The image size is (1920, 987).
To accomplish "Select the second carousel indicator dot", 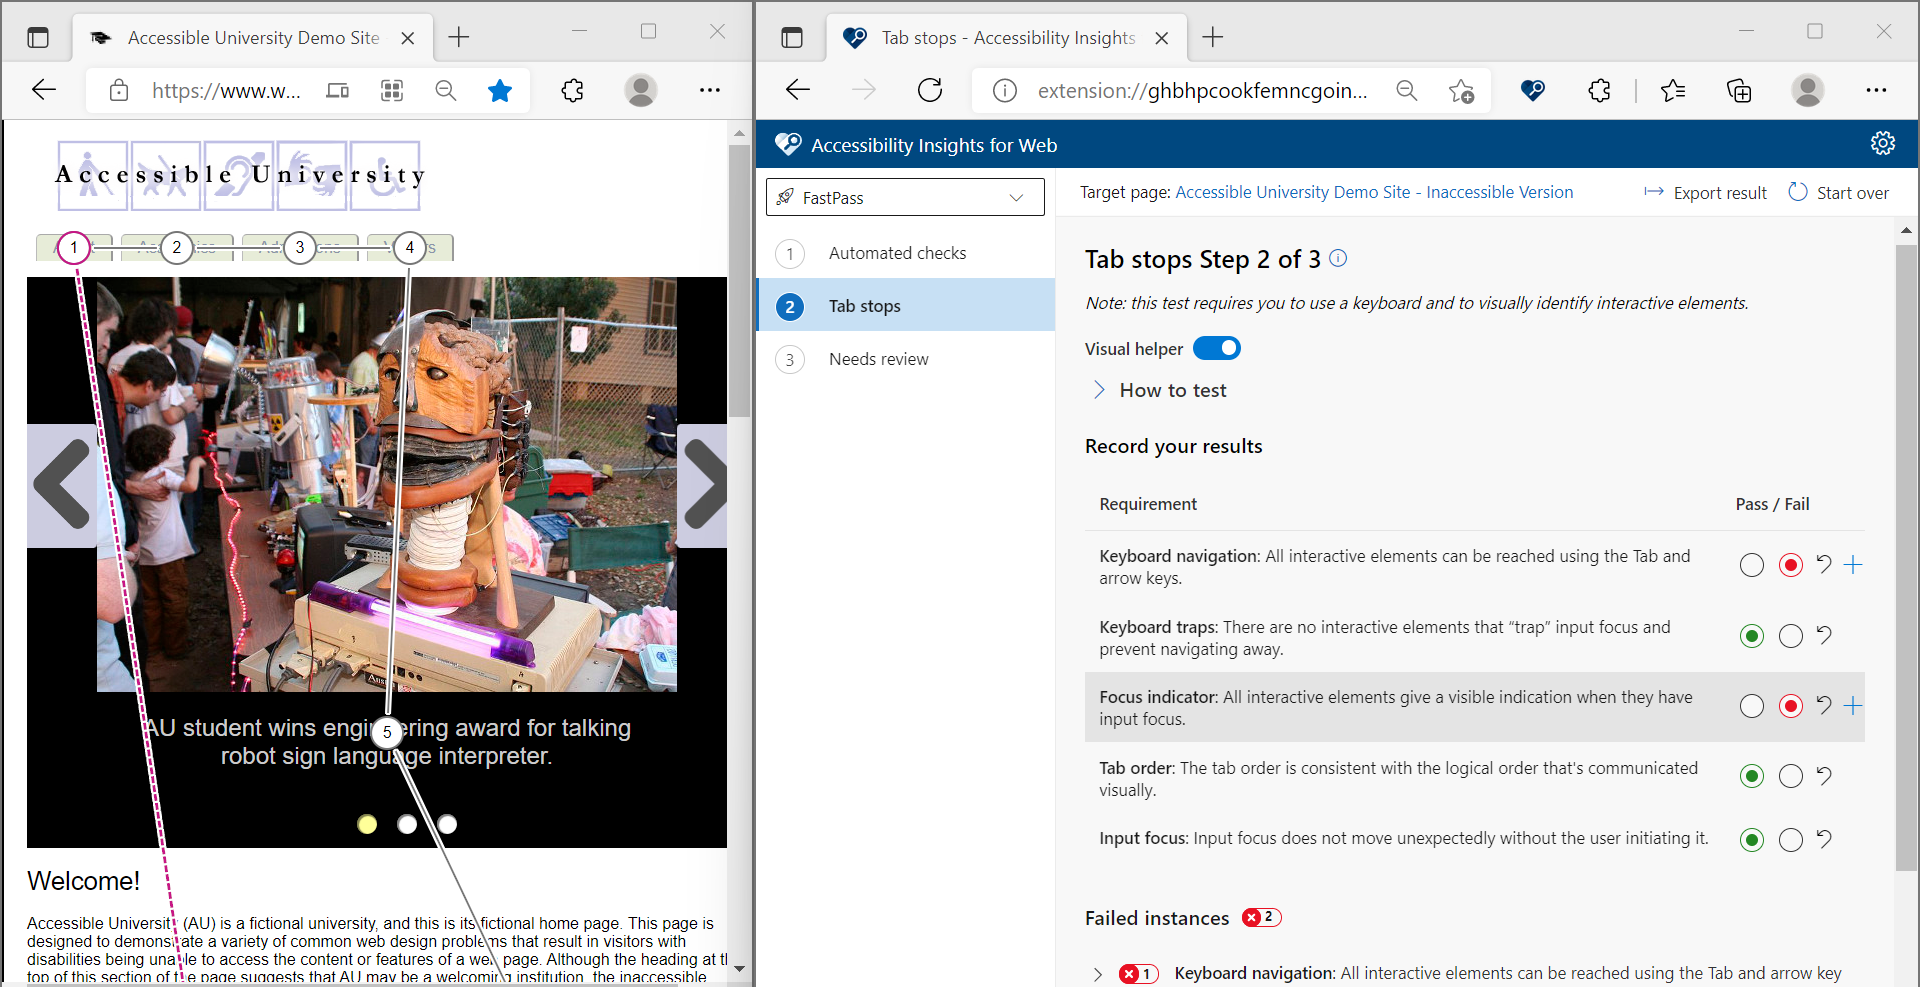I will [407, 824].
